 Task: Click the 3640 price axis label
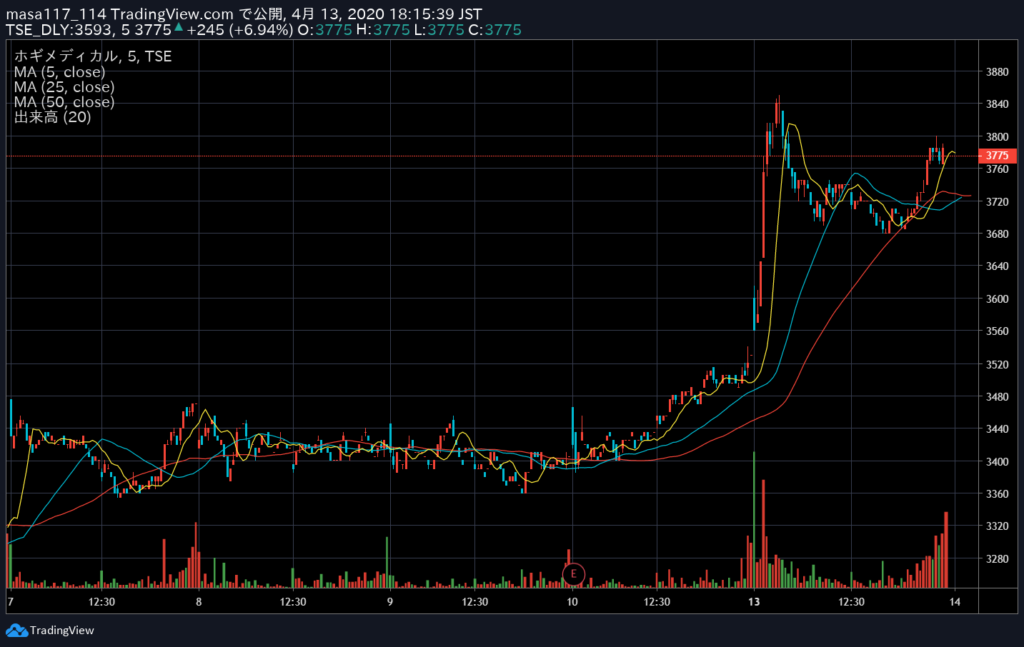(997, 266)
